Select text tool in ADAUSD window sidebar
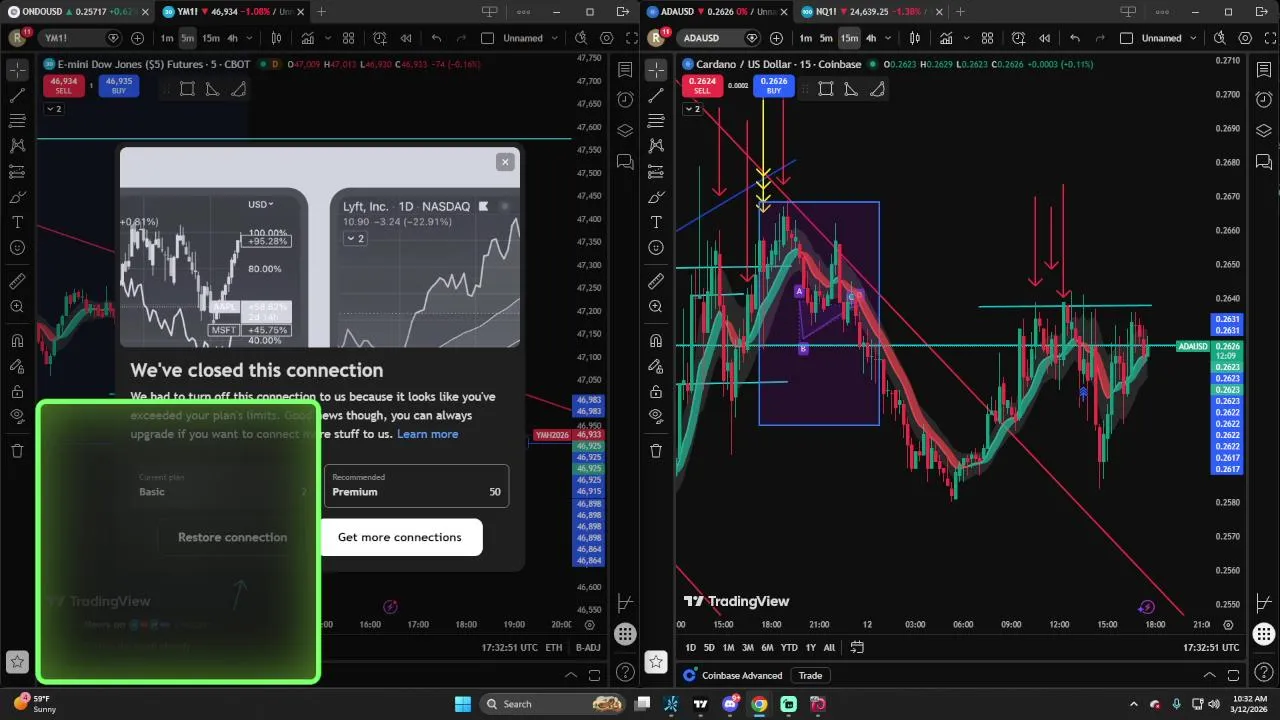 pos(656,222)
